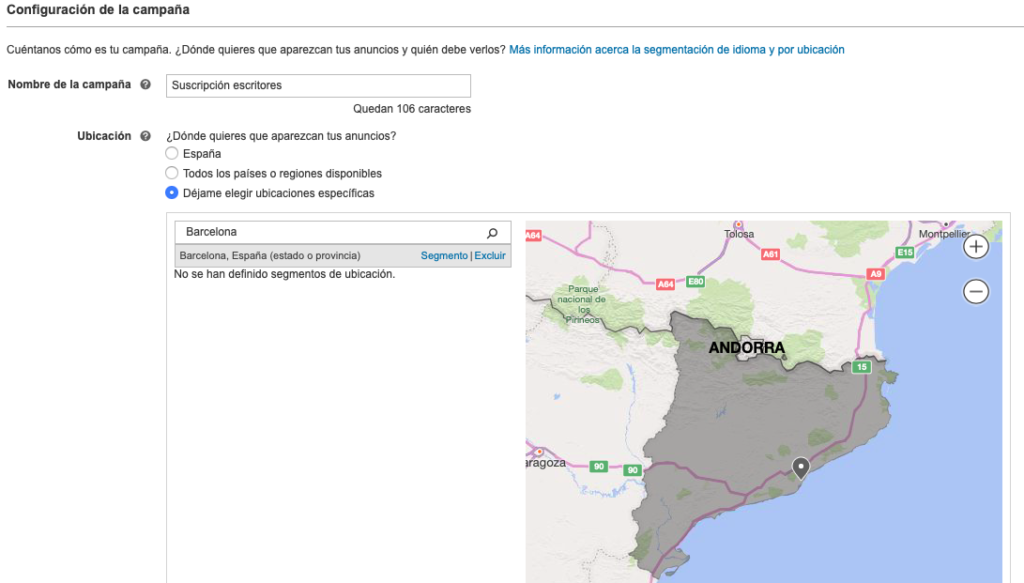1024x583 pixels.
Task: Choose Todos los países o regiones disponibles
Action: (172, 173)
